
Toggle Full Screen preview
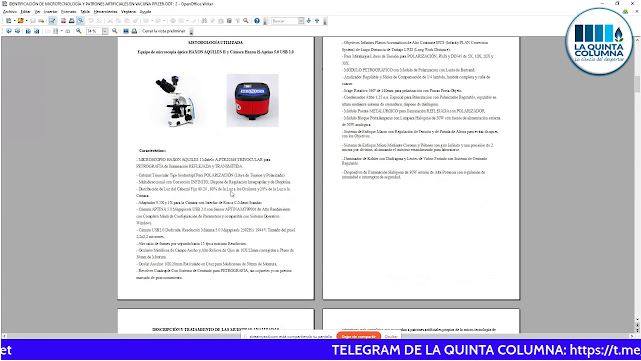click(x=126, y=31)
